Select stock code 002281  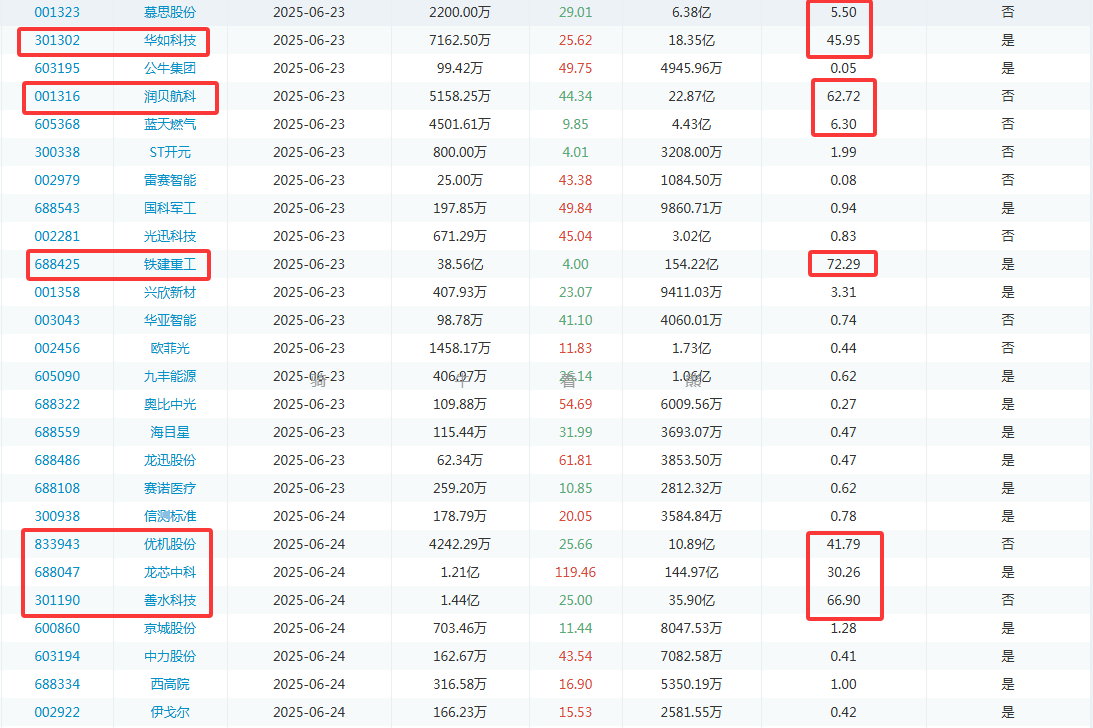pos(57,236)
